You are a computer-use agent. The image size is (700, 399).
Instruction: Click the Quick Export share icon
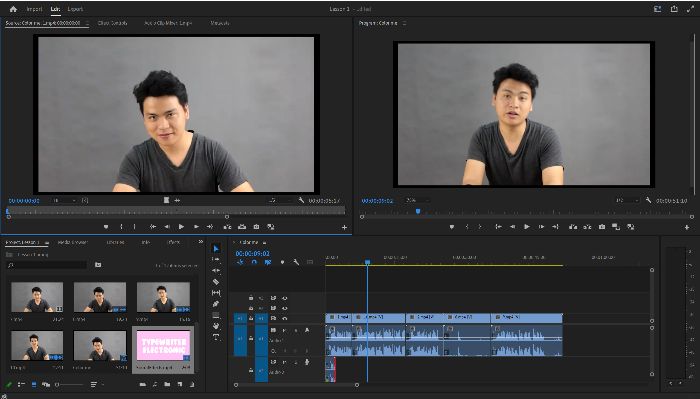(674, 9)
